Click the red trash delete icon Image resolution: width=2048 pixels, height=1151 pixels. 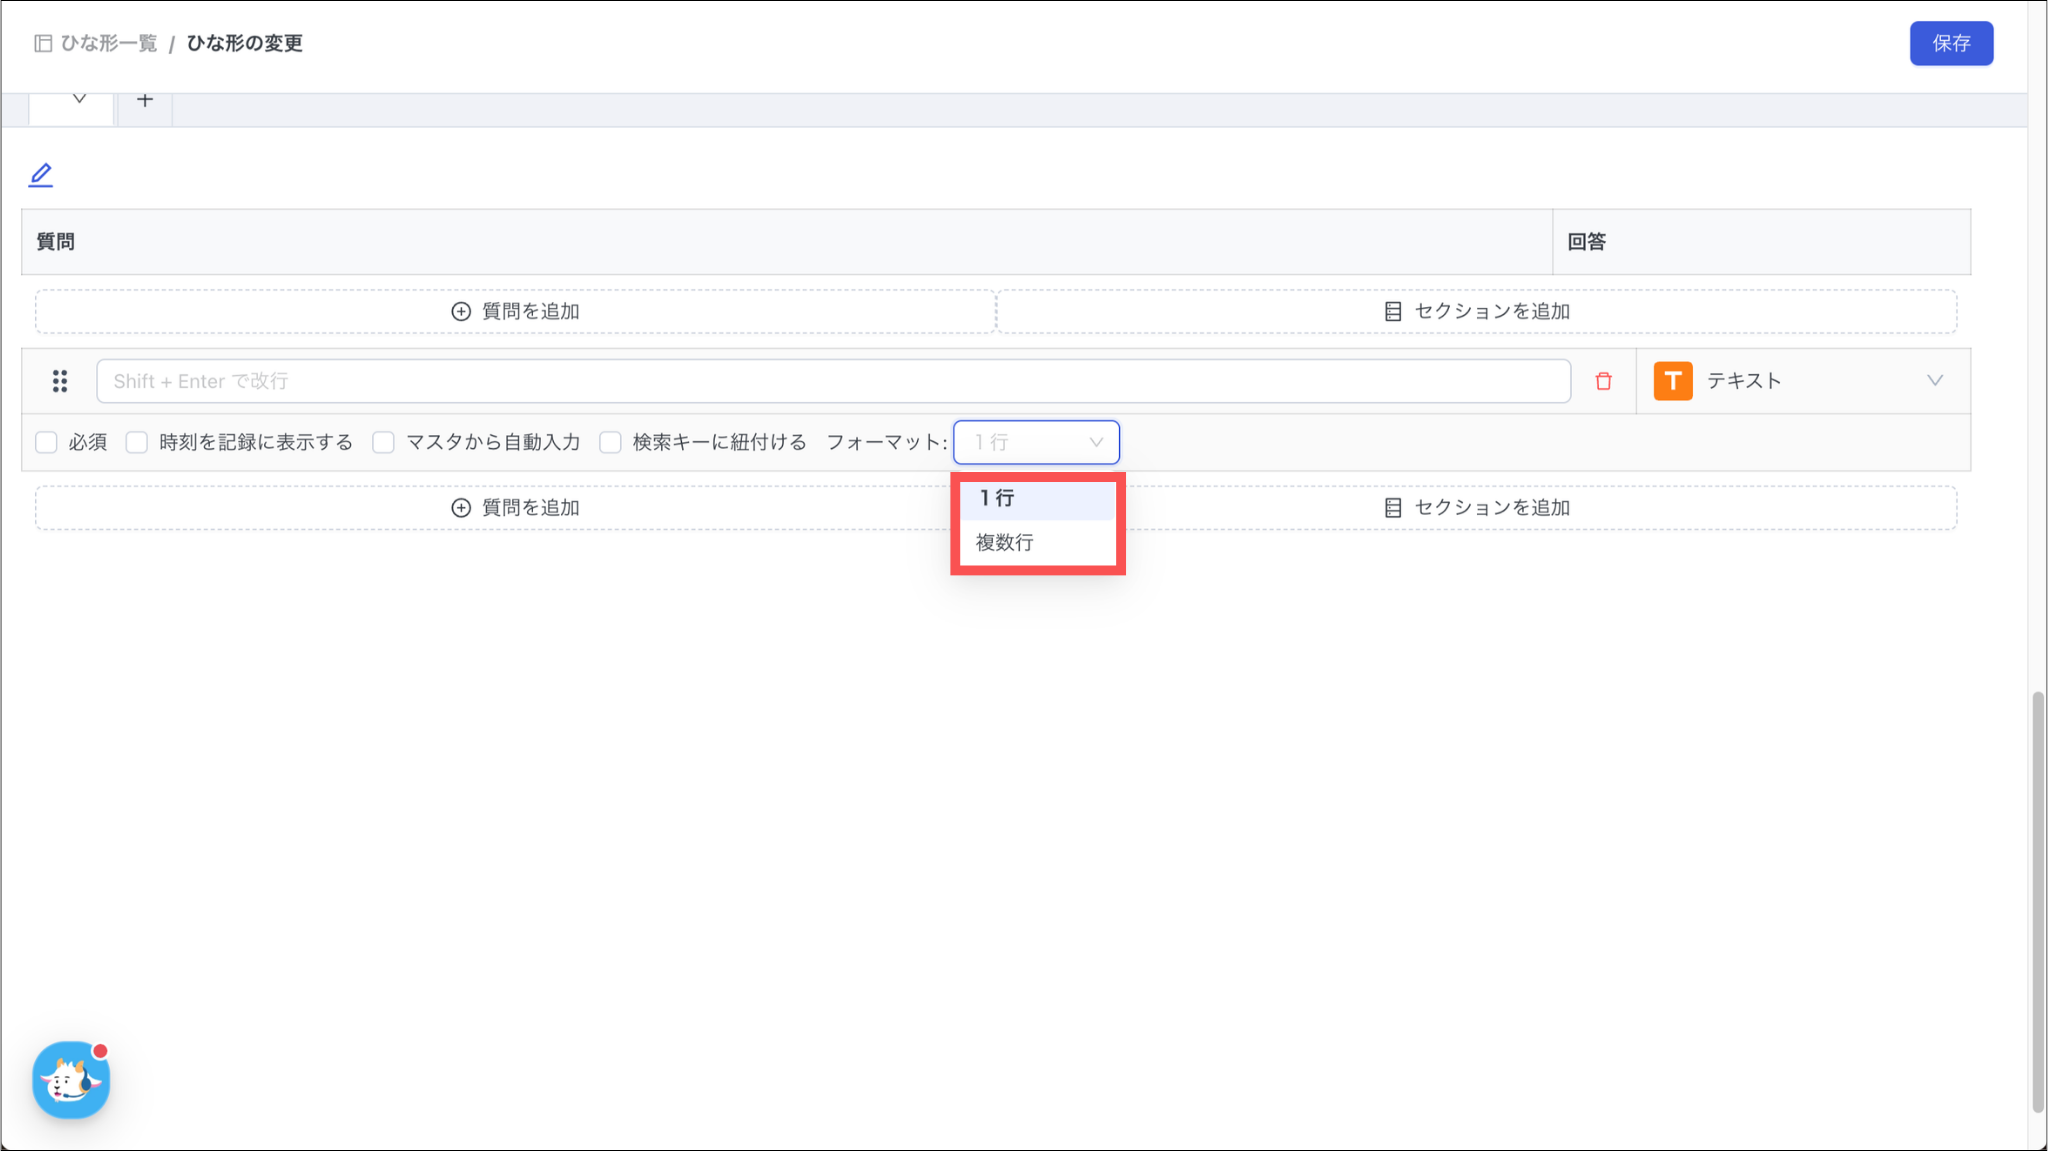(1604, 381)
